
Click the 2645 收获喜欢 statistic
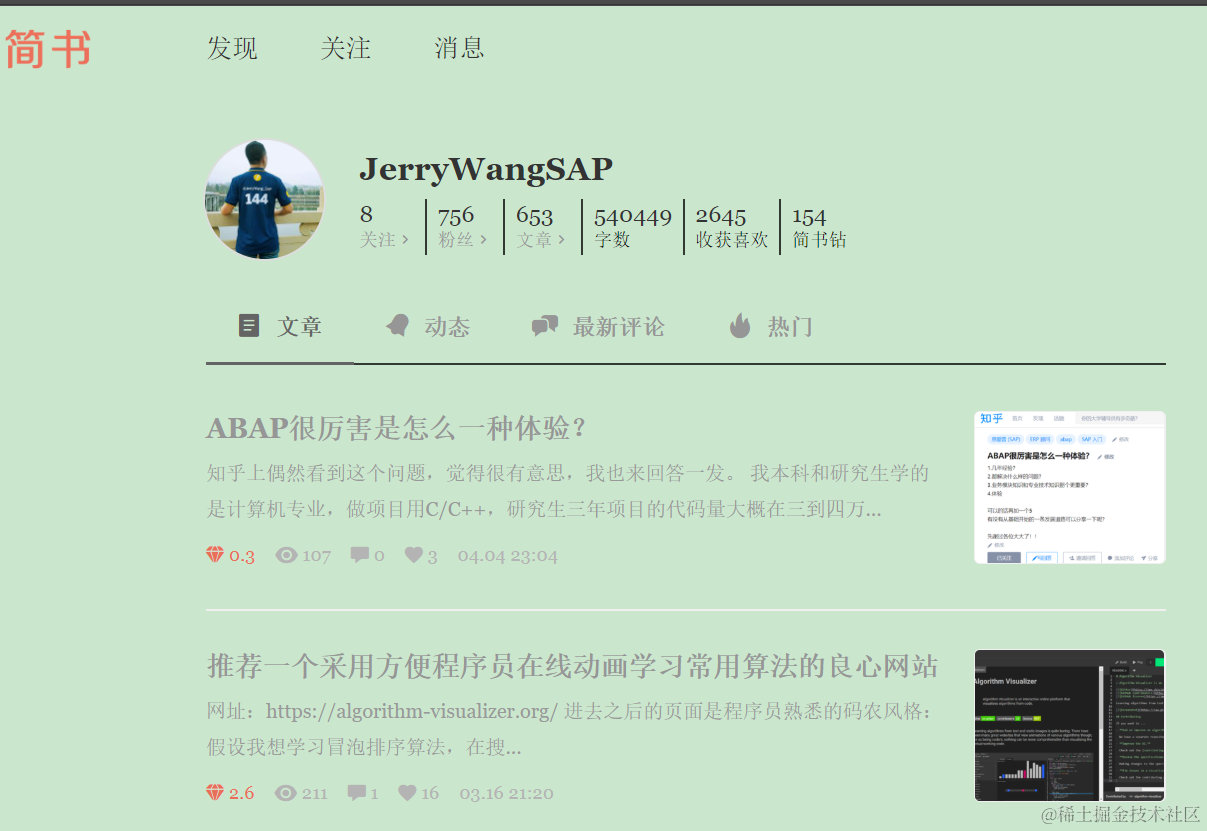732,227
